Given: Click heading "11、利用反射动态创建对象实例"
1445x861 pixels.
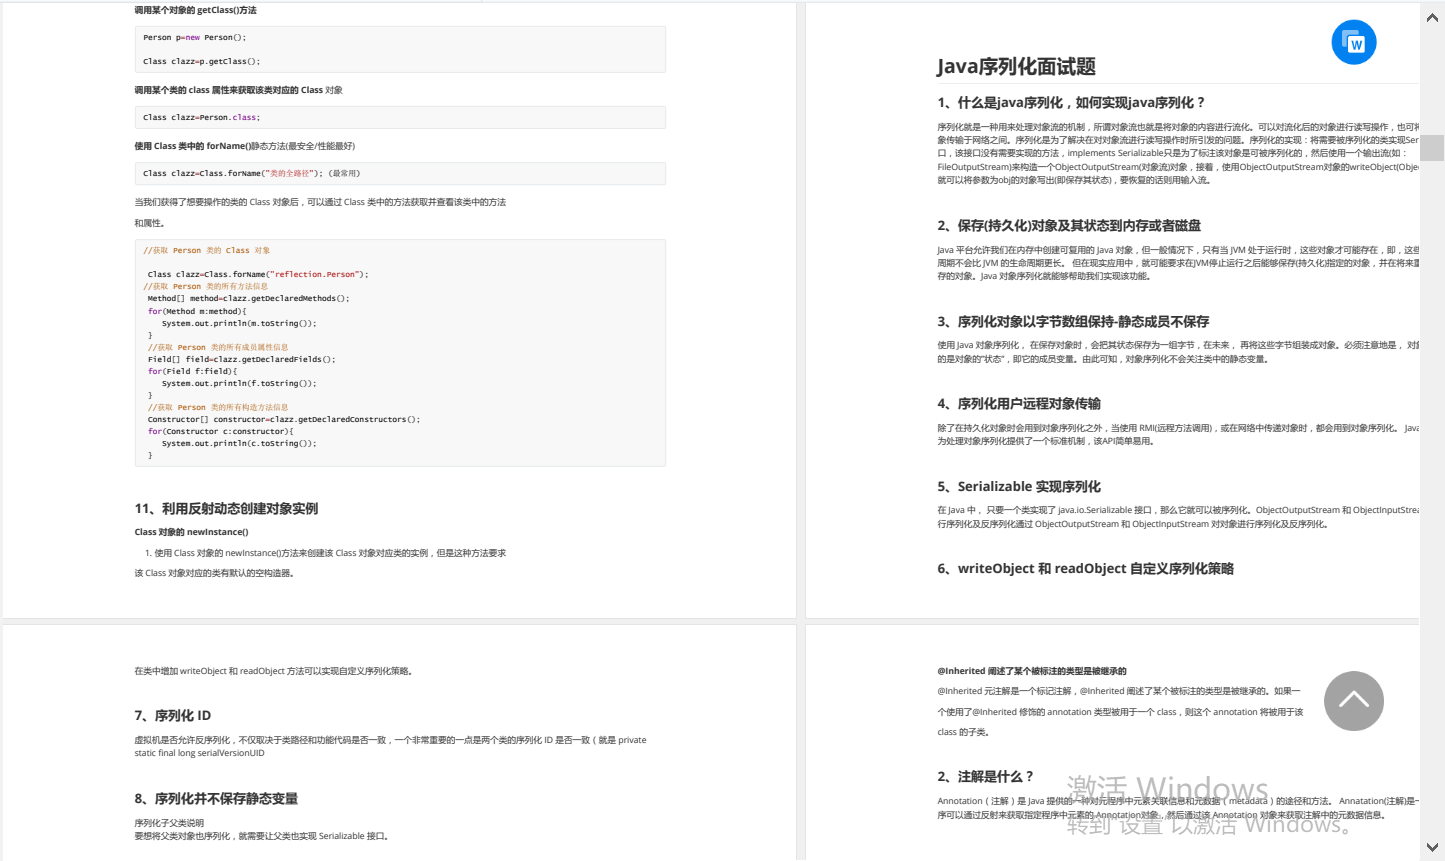Looking at the screenshot, I should (226, 508).
